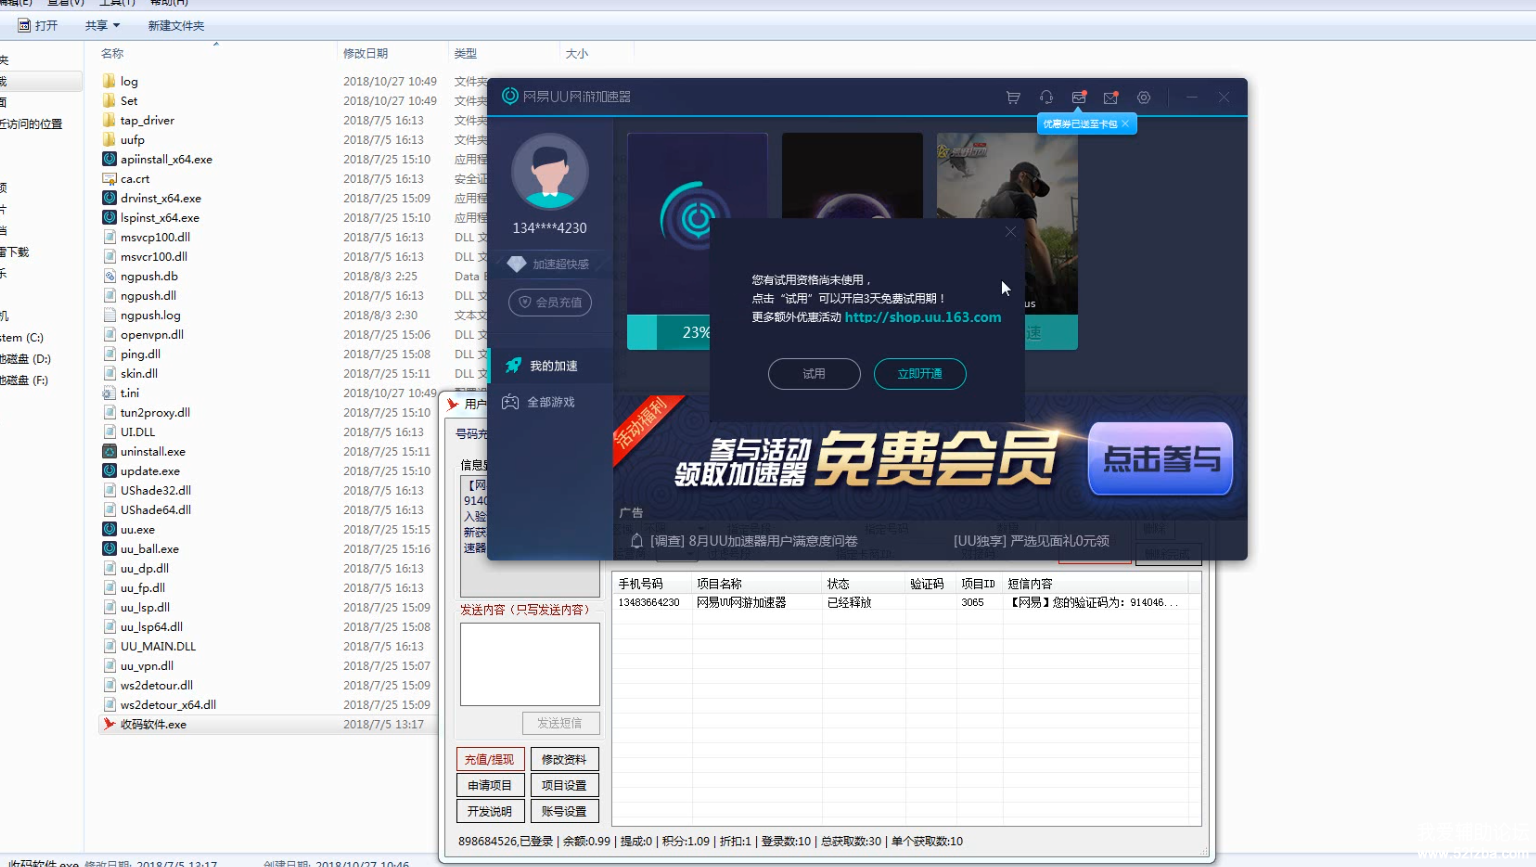1536x867 pixels.
Task: Click the 发送内容 text input box
Action: click(530, 664)
